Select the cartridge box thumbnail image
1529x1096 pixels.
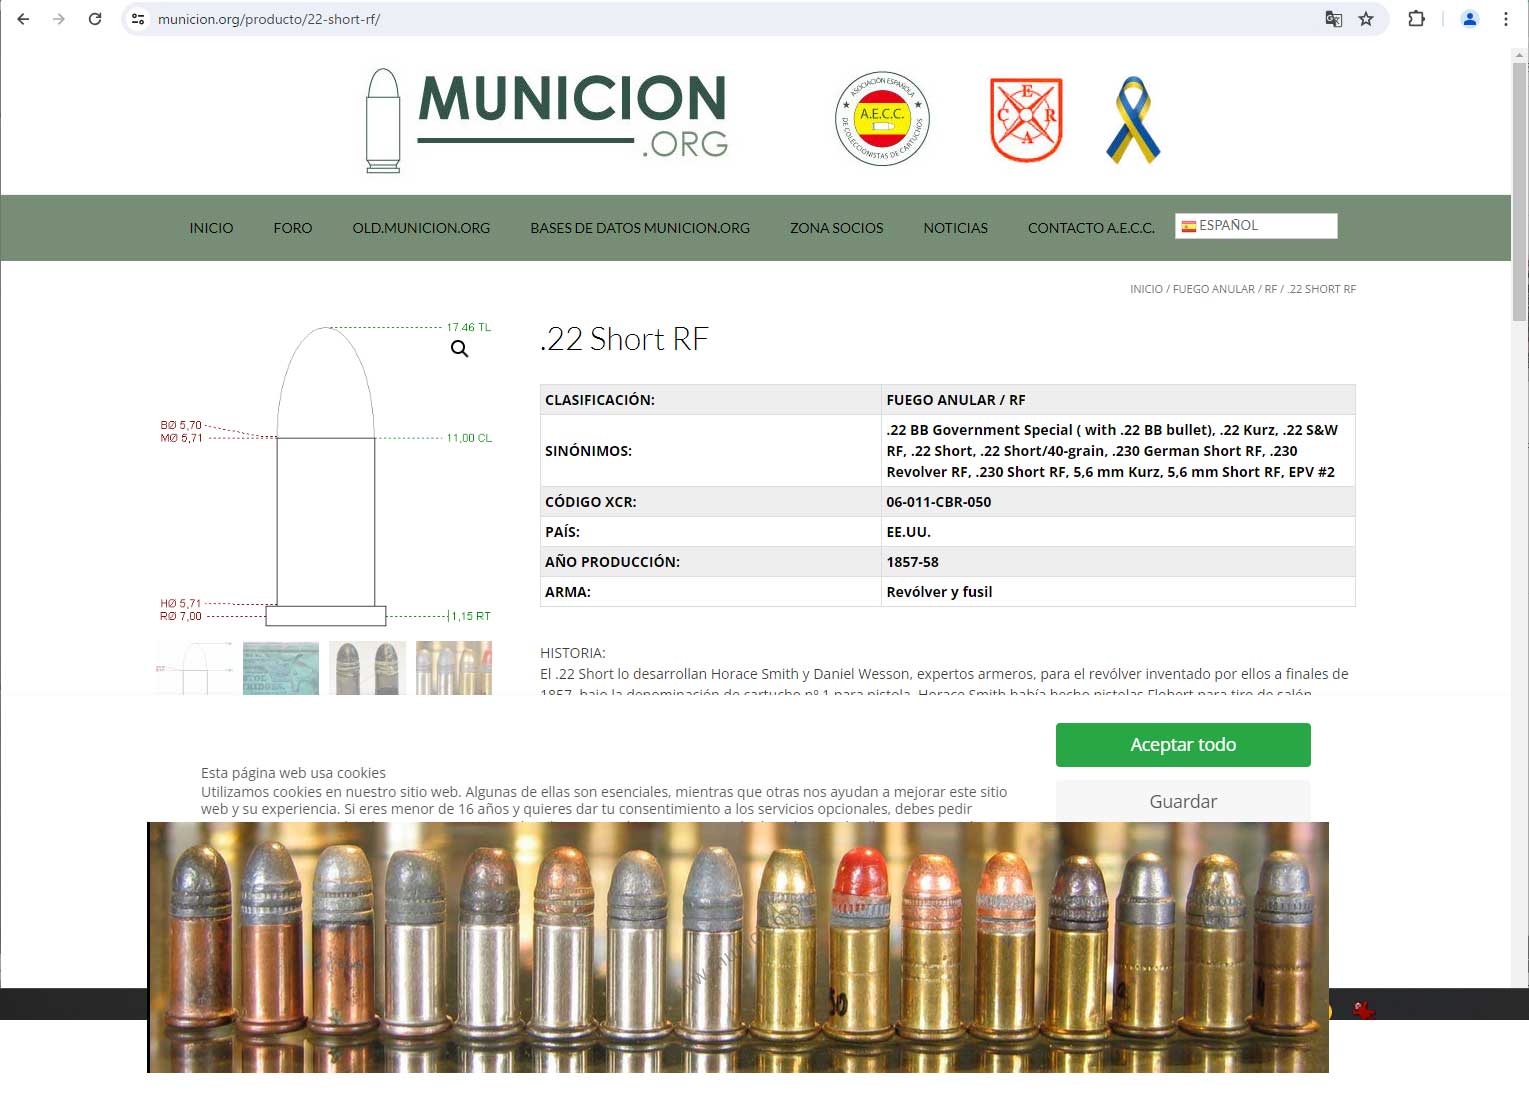click(281, 668)
